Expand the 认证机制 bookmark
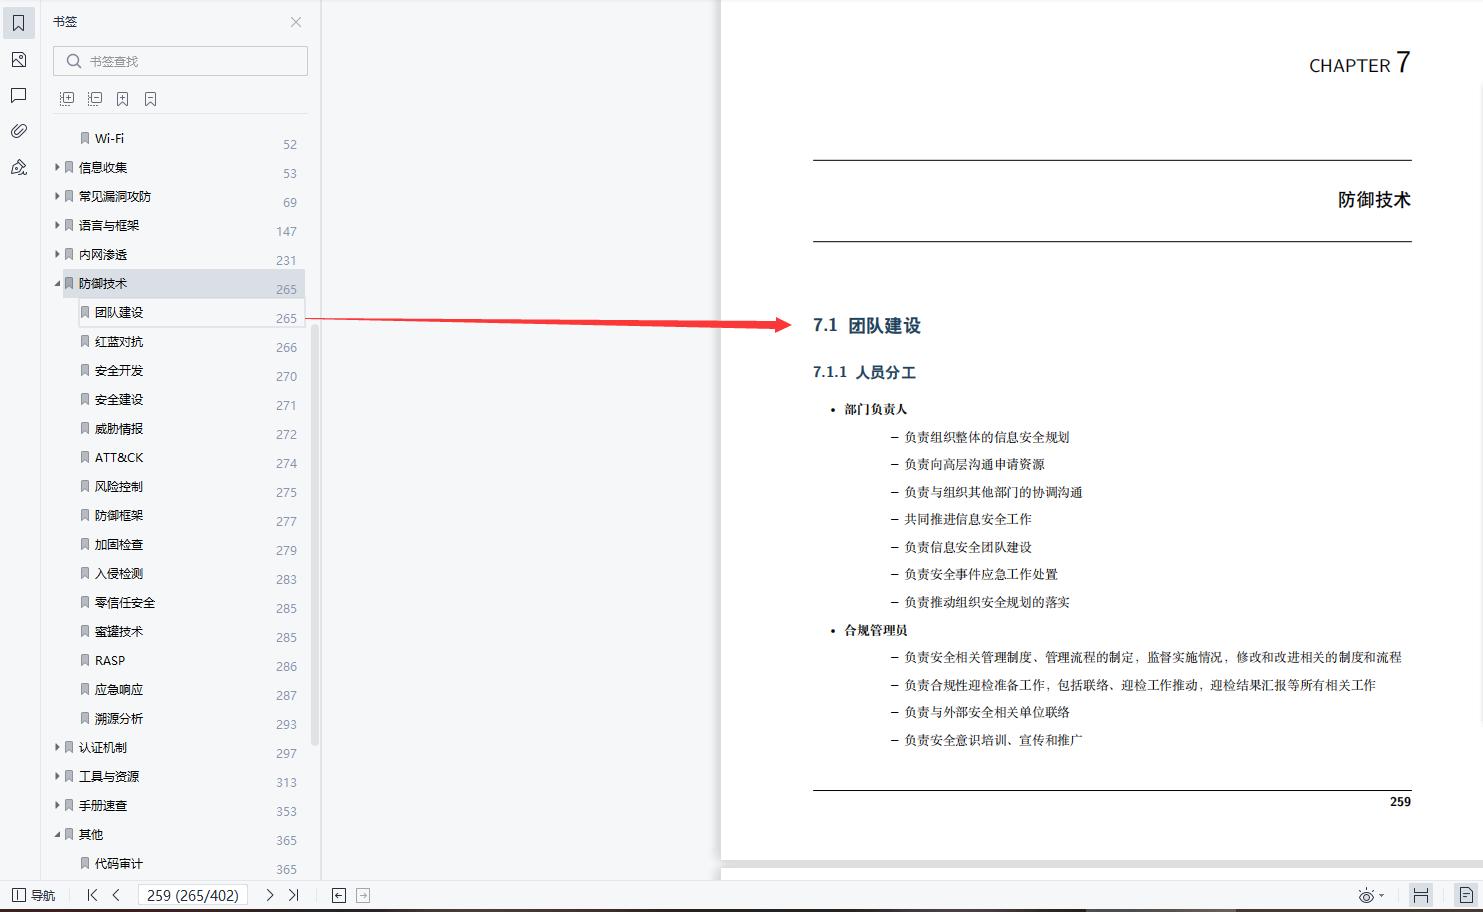 tap(57, 747)
